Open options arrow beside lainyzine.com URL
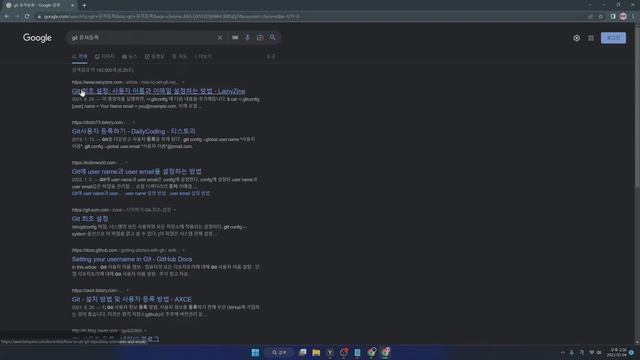Viewport: 640px width, 360px height. (x=183, y=82)
